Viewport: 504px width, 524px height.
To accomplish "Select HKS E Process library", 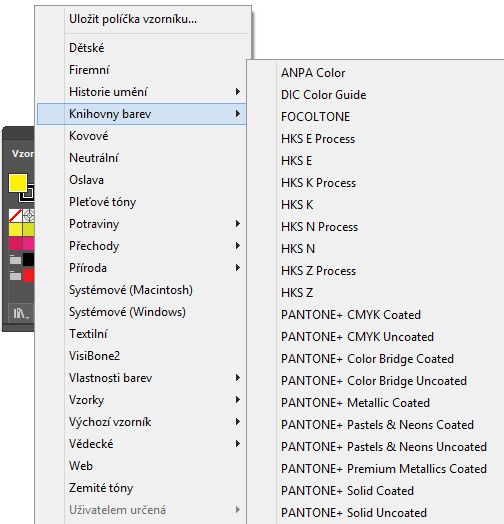I will [x=376, y=139].
